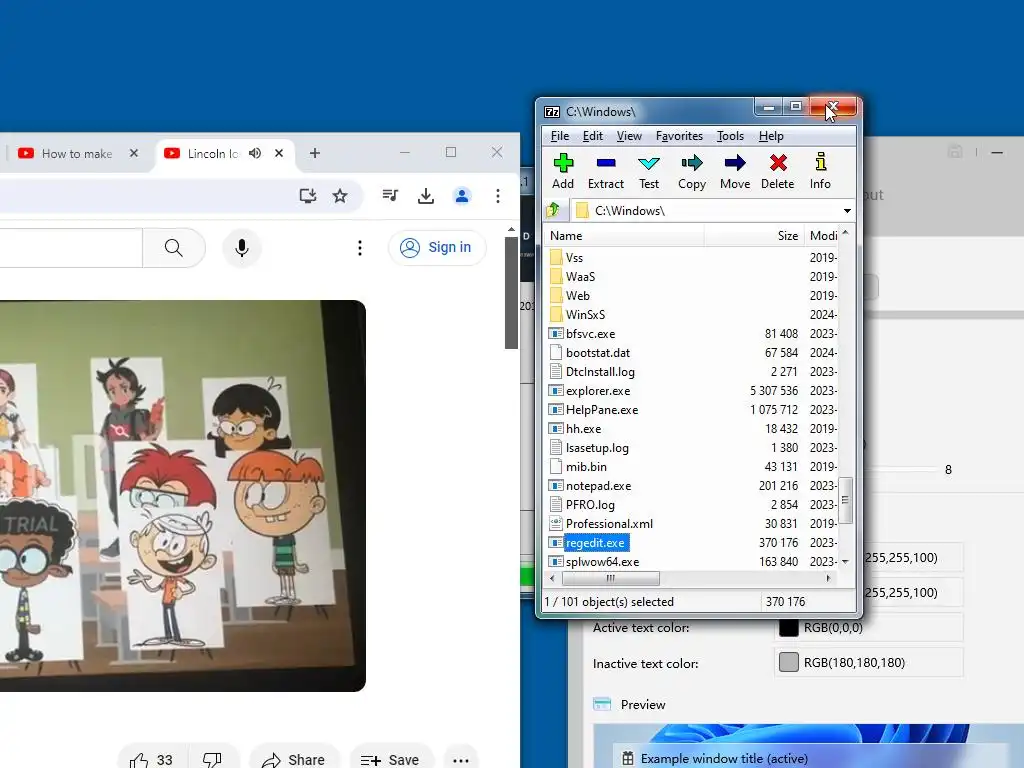Click the Extract toolbar icon
The width and height of the screenshot is (1024, 768).
(605, 172)
